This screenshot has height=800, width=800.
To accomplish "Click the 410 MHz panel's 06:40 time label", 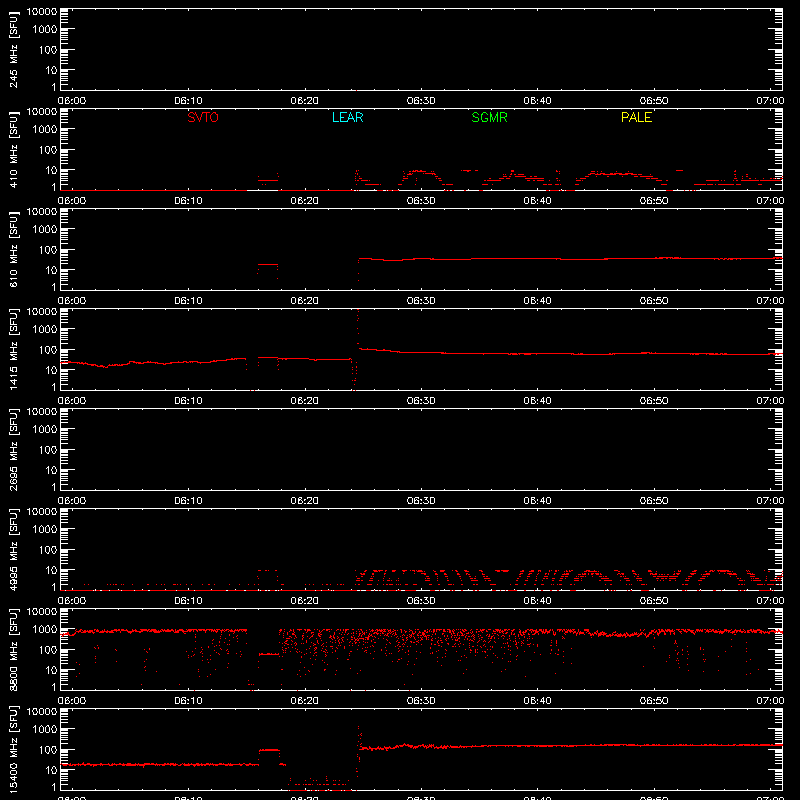I will click(537, 201).
